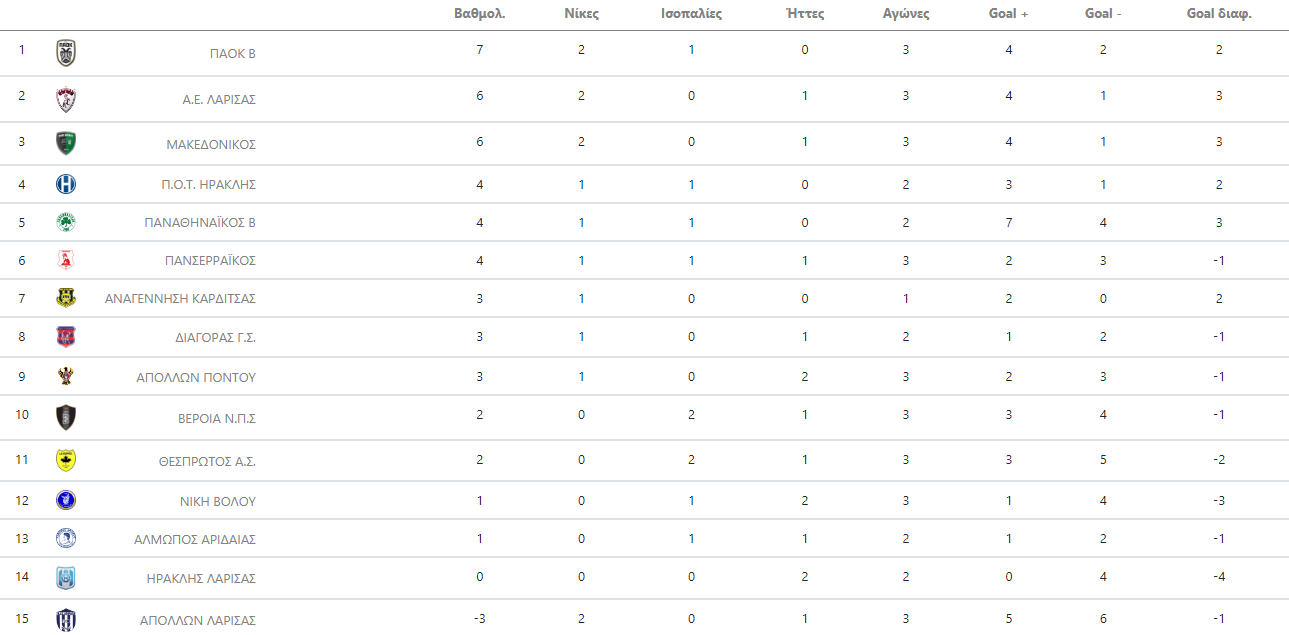Select the ΑΝΑΓΕΝΝΗΣΗ ΚΑΡΔΙΤΣΑΣ yellow crest
Screen dimensions: 1289x635
[x=66, y=298]
